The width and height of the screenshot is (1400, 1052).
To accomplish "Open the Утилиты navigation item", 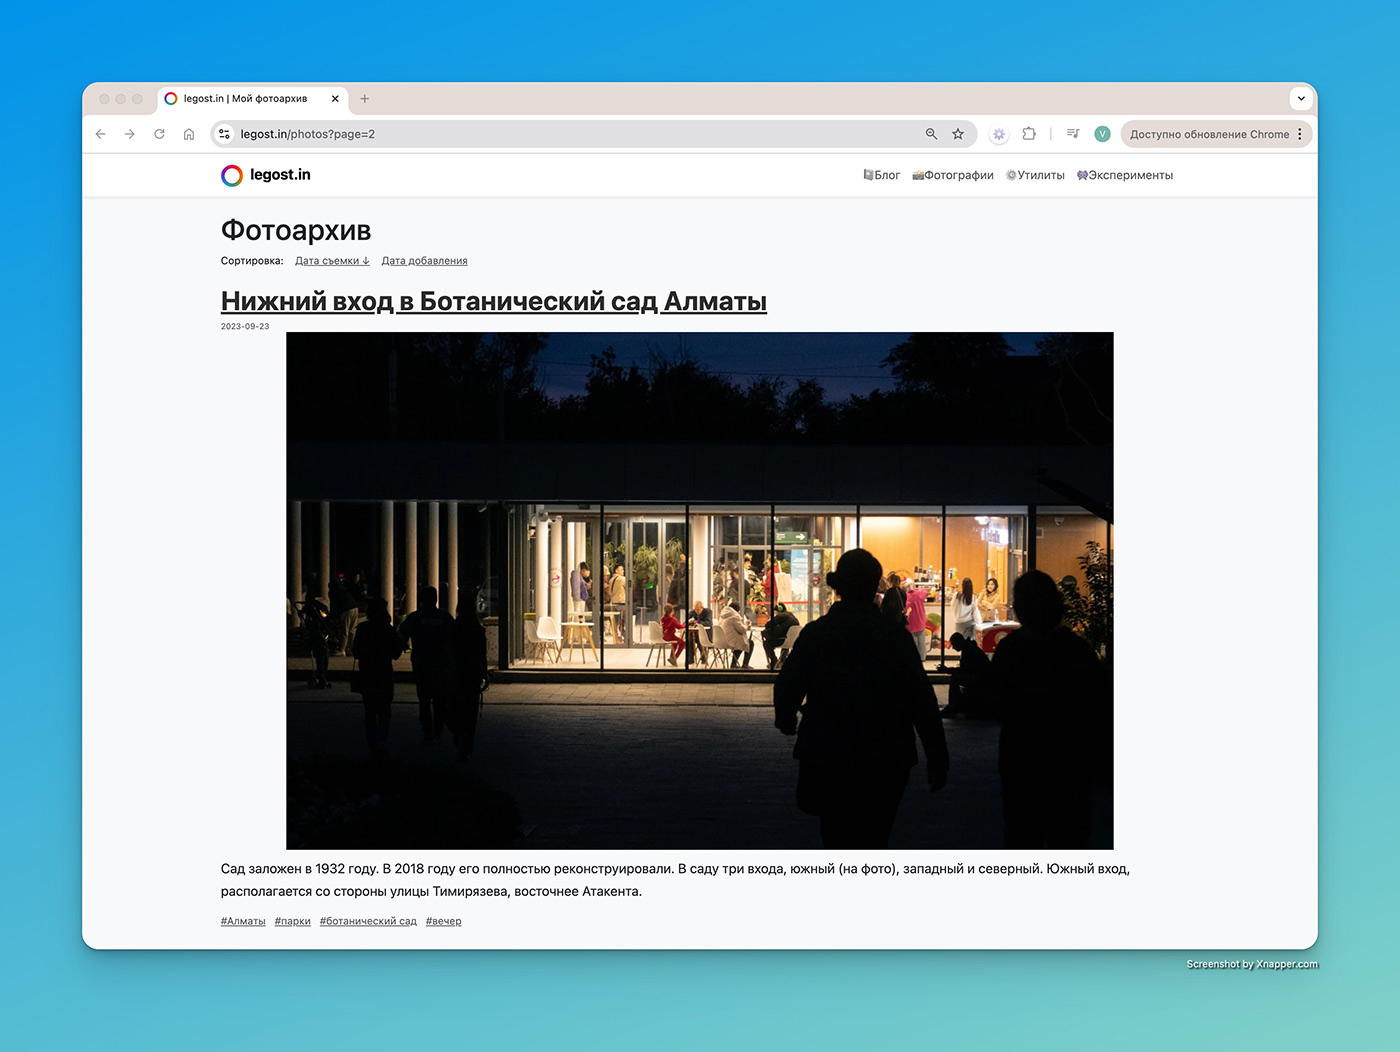I will tap(1035, 175).
